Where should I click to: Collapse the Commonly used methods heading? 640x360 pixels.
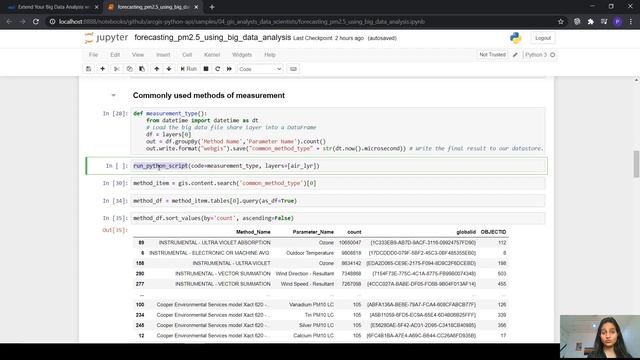click(113, 96)
